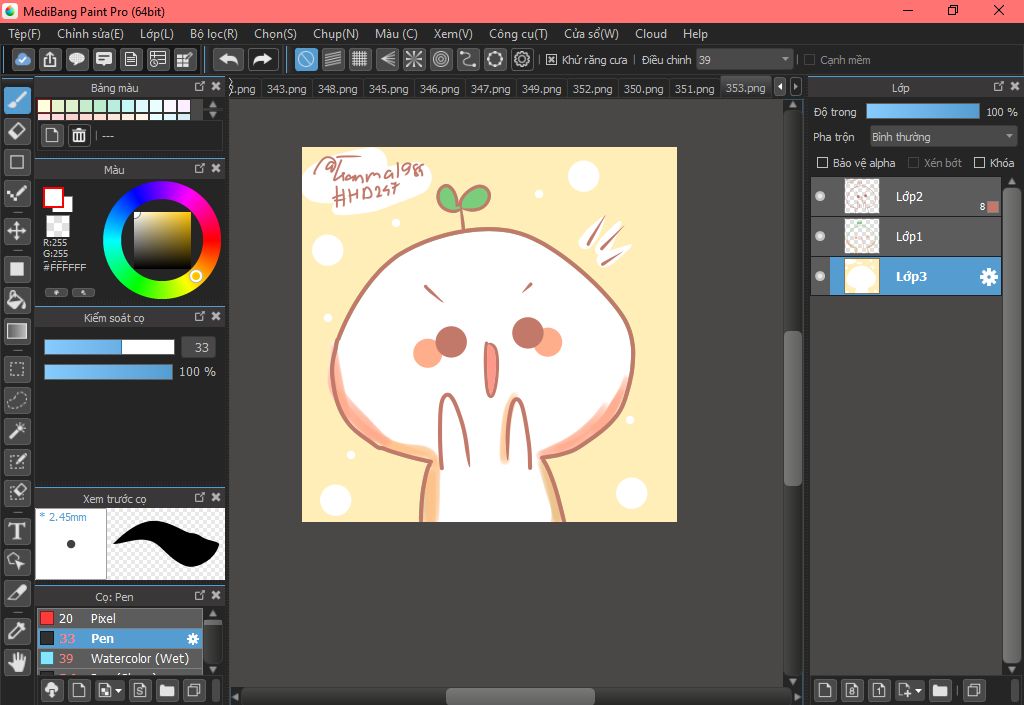Choose the Text tool
Image resolution: width=1024 pixels, height=705 pixels.
tap(17, 530)
